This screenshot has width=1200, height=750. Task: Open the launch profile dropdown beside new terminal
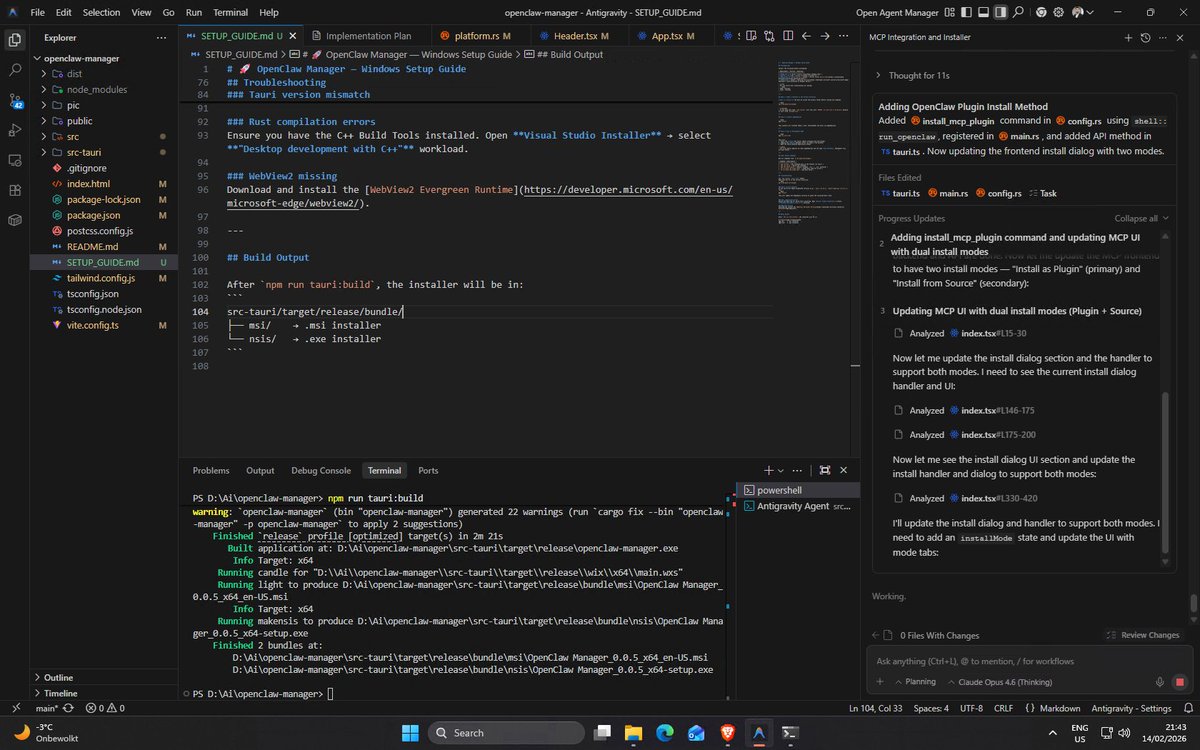tap(783, 470)
